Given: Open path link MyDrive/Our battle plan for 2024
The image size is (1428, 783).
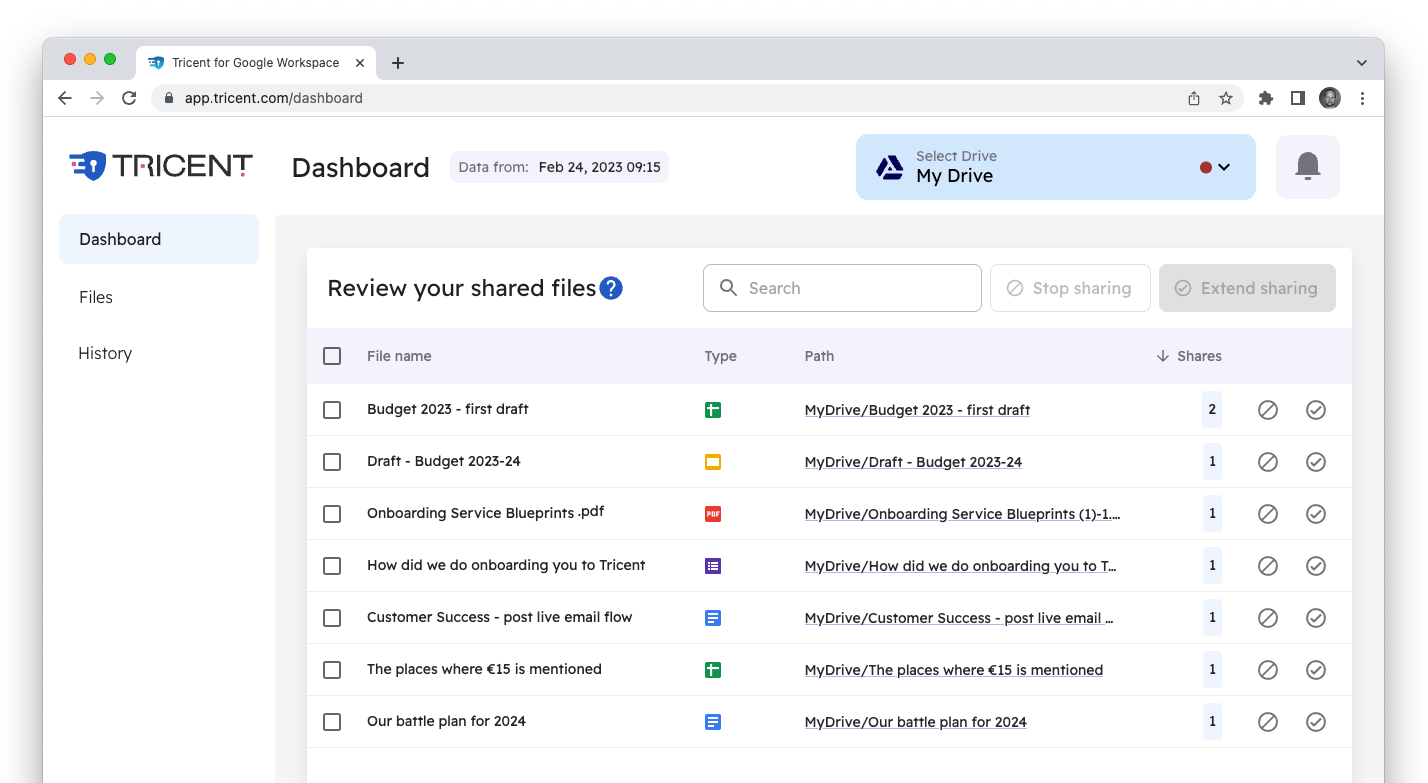Looking at the screenshot, I should click(916, 722).
